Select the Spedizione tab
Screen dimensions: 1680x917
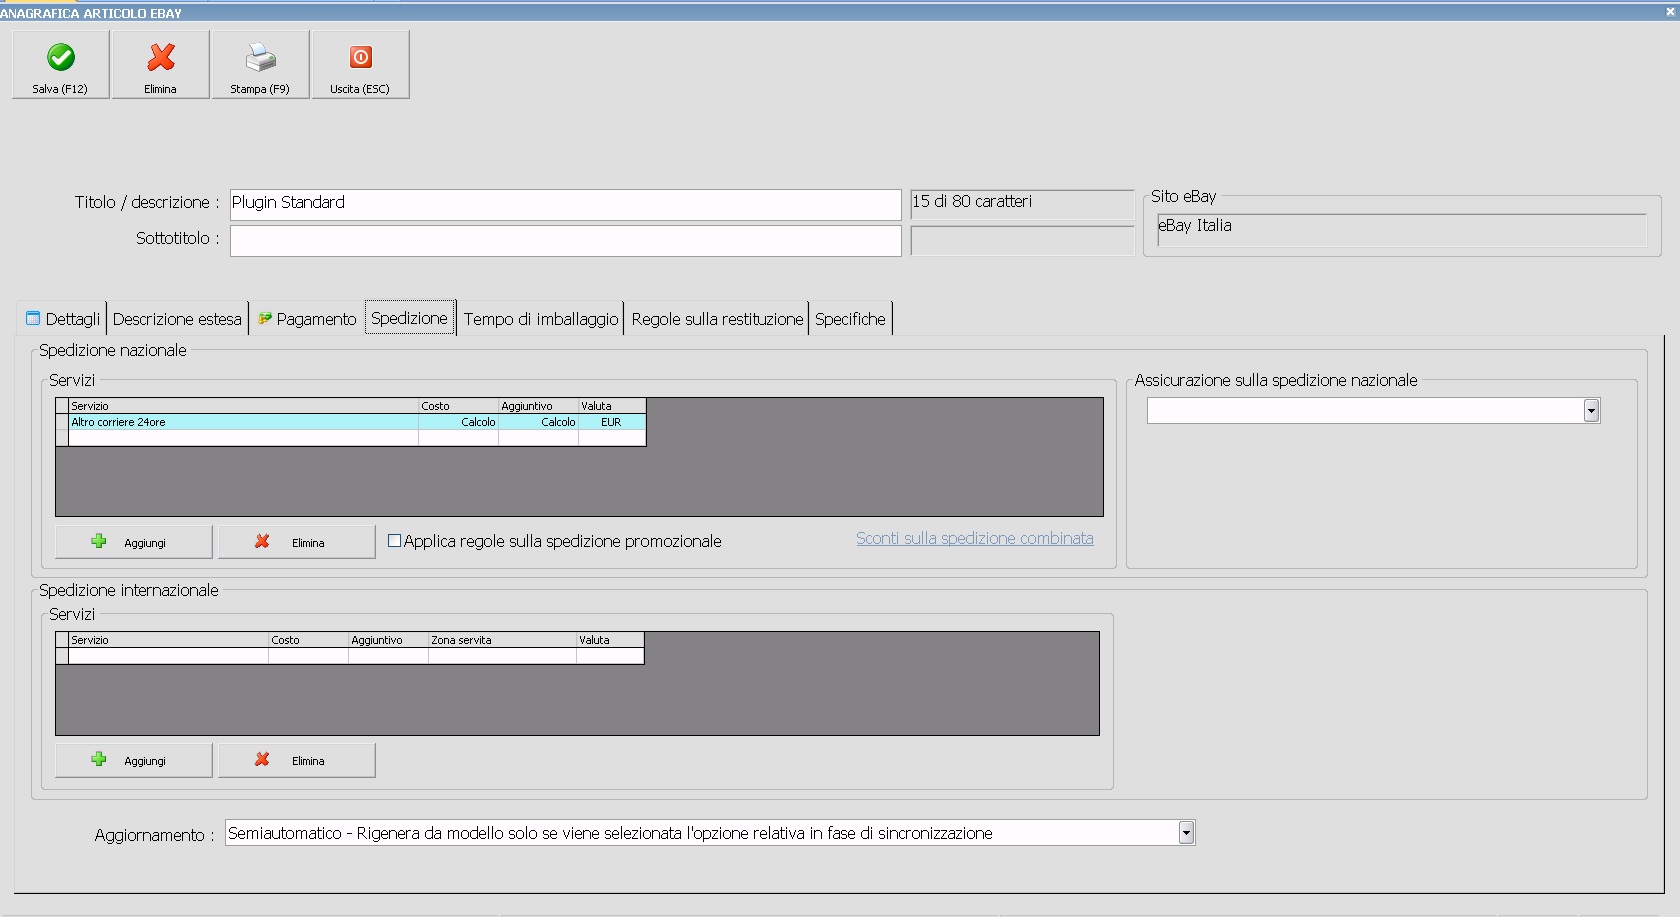tap(410, 318)
